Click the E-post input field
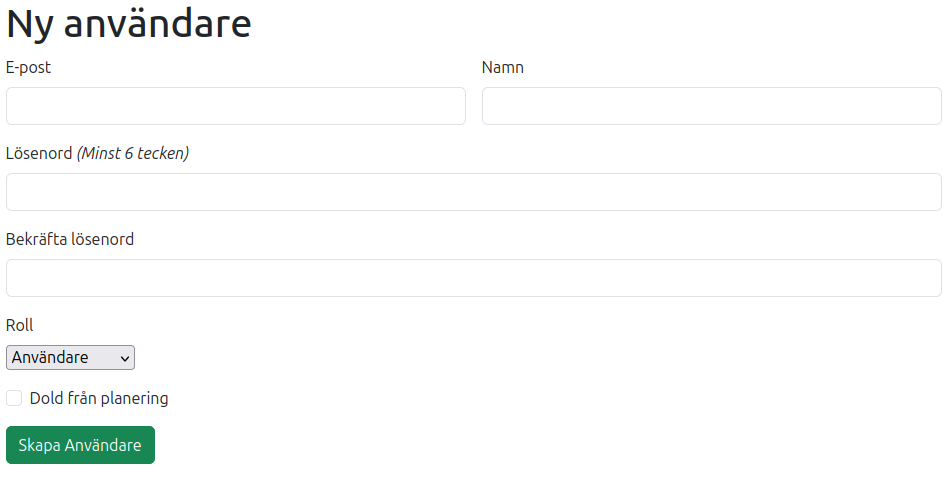This screenshot has height=479, width=947. 236,106
